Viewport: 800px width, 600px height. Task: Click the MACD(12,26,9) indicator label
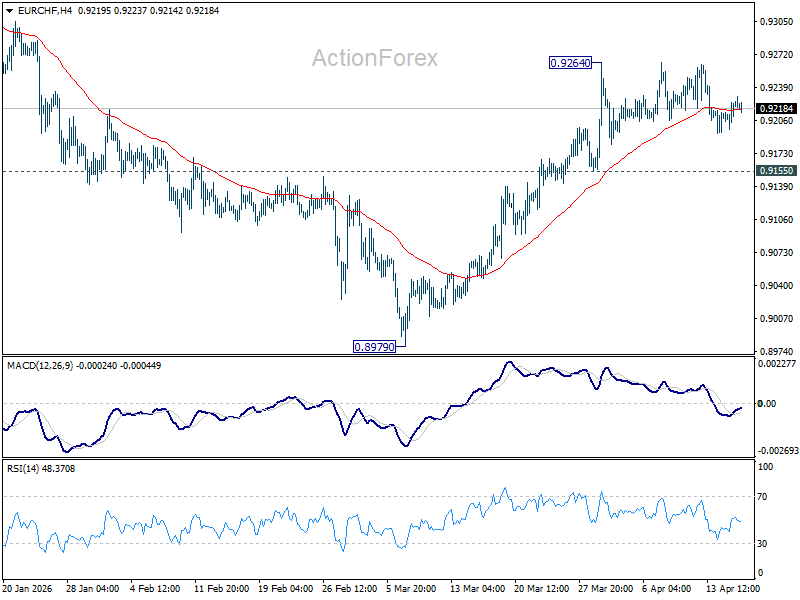pos(40,366)
